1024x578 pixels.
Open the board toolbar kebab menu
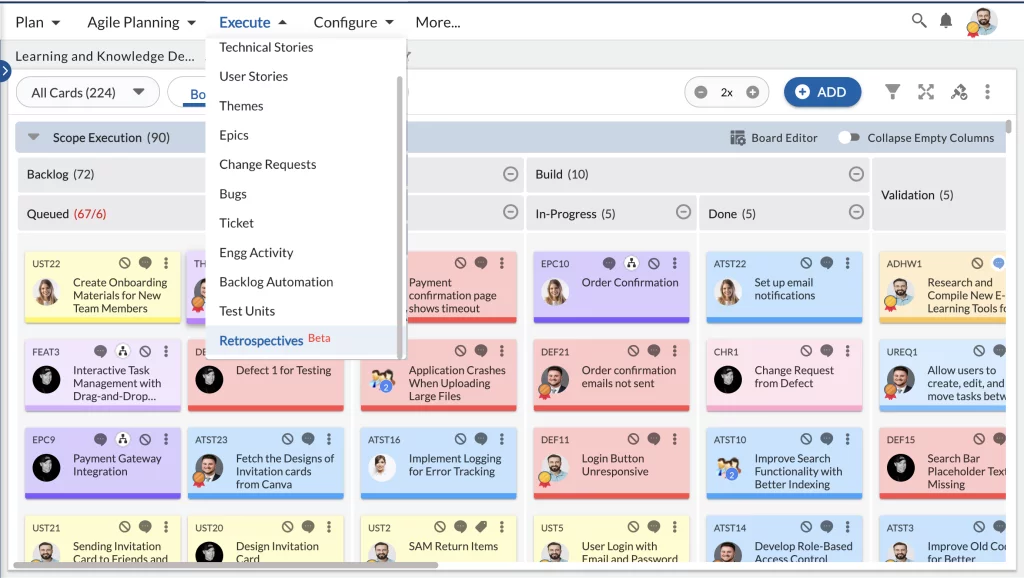(x=987, y=92)
